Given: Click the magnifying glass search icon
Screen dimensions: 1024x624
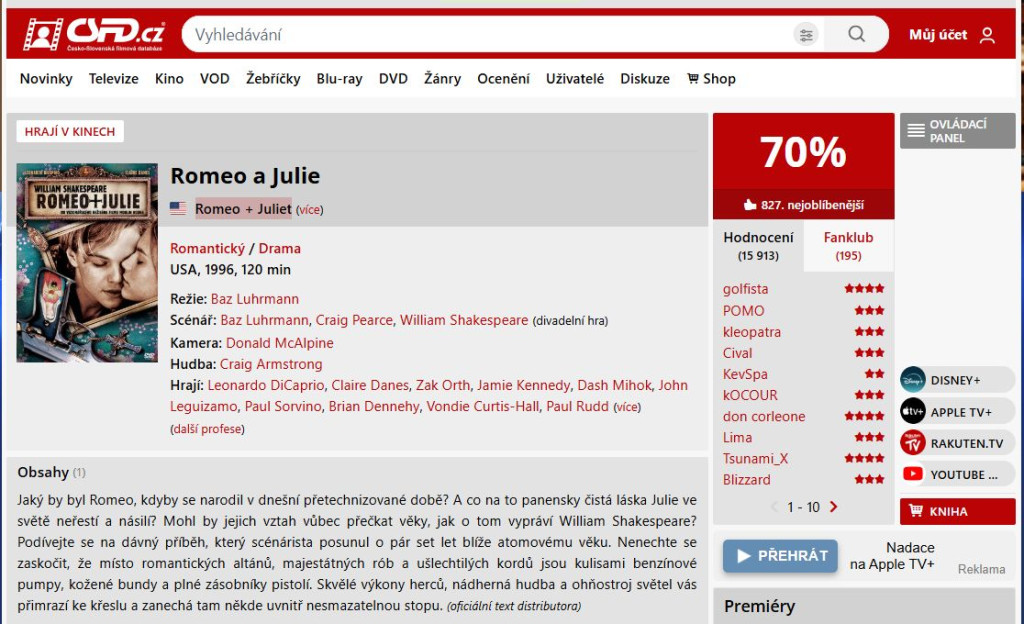Looking at the screenshot, I should 855,33.
